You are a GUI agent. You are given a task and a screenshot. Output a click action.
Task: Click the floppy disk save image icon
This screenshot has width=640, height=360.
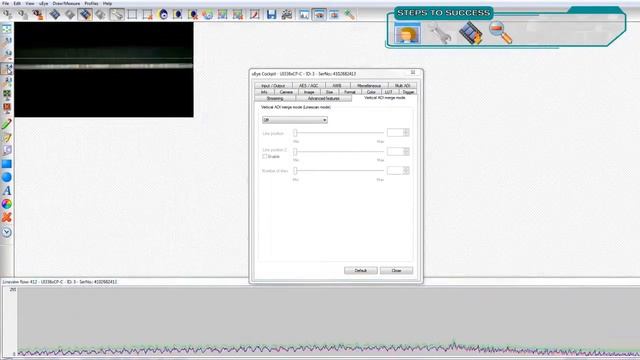[271, 15]
